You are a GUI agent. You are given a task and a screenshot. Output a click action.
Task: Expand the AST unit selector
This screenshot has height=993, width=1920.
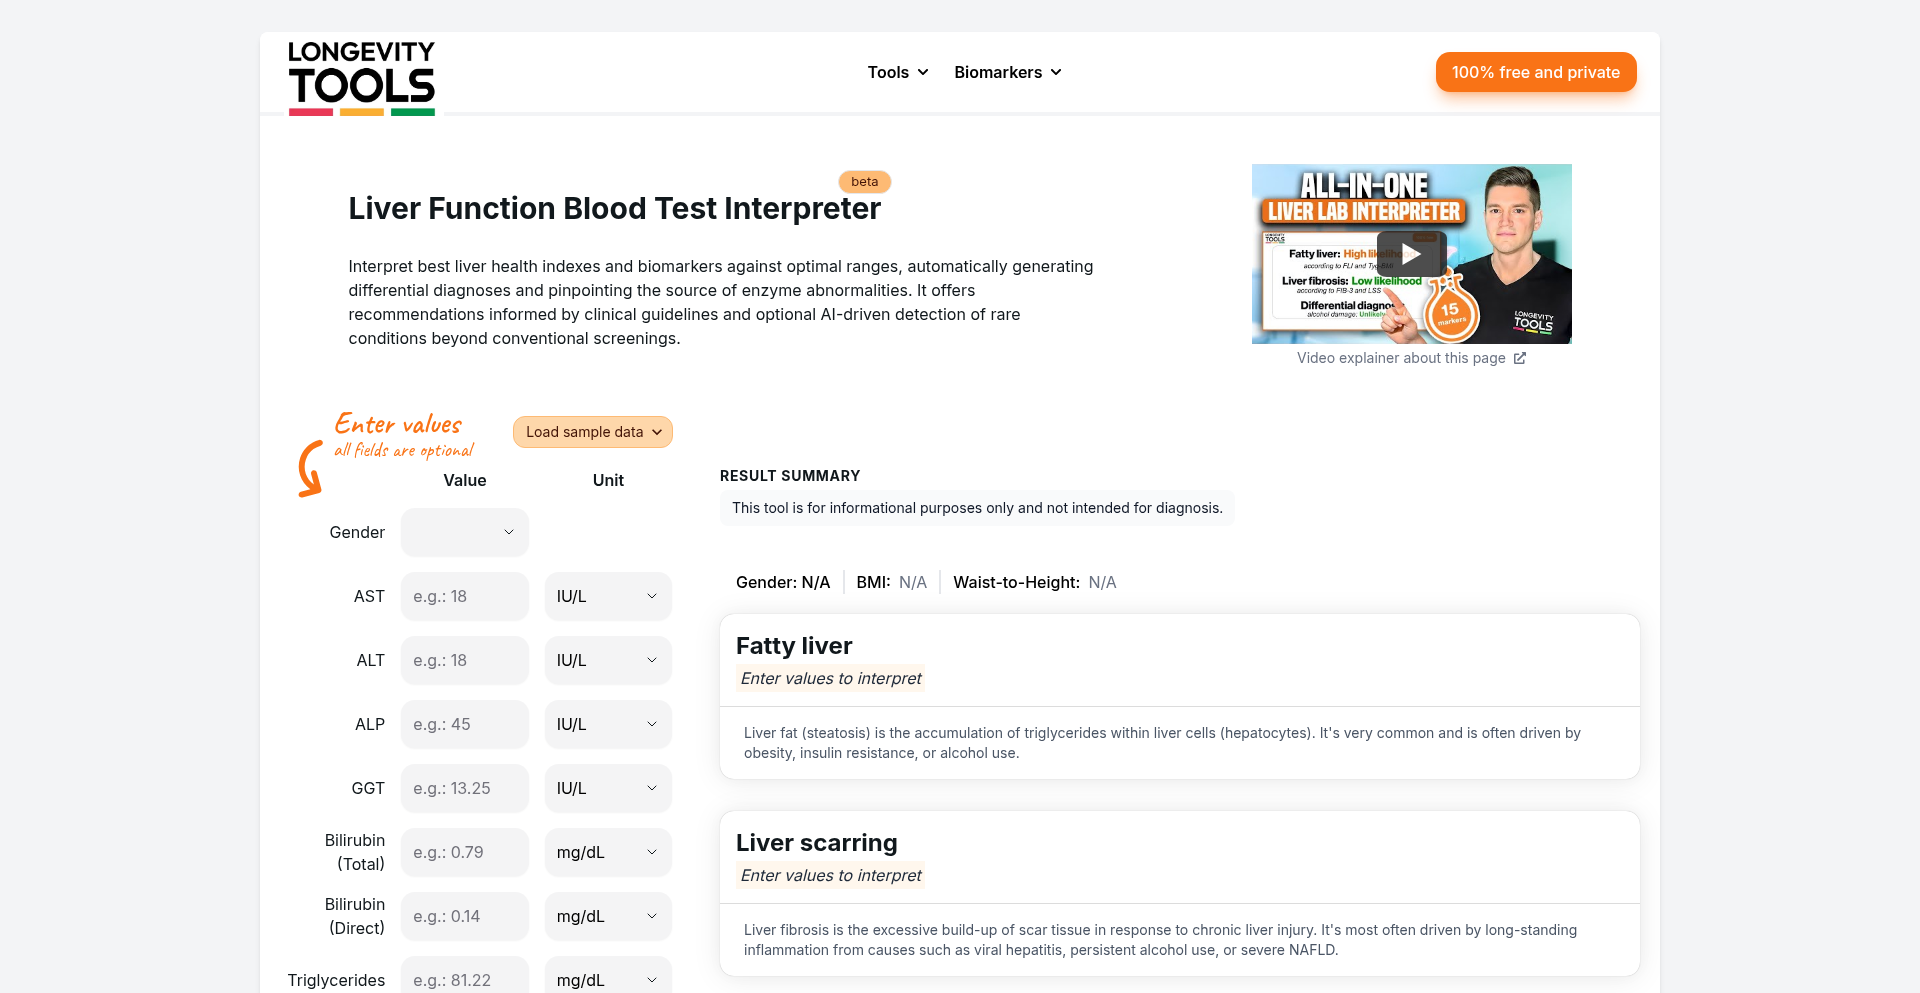[x=607, y=597]
